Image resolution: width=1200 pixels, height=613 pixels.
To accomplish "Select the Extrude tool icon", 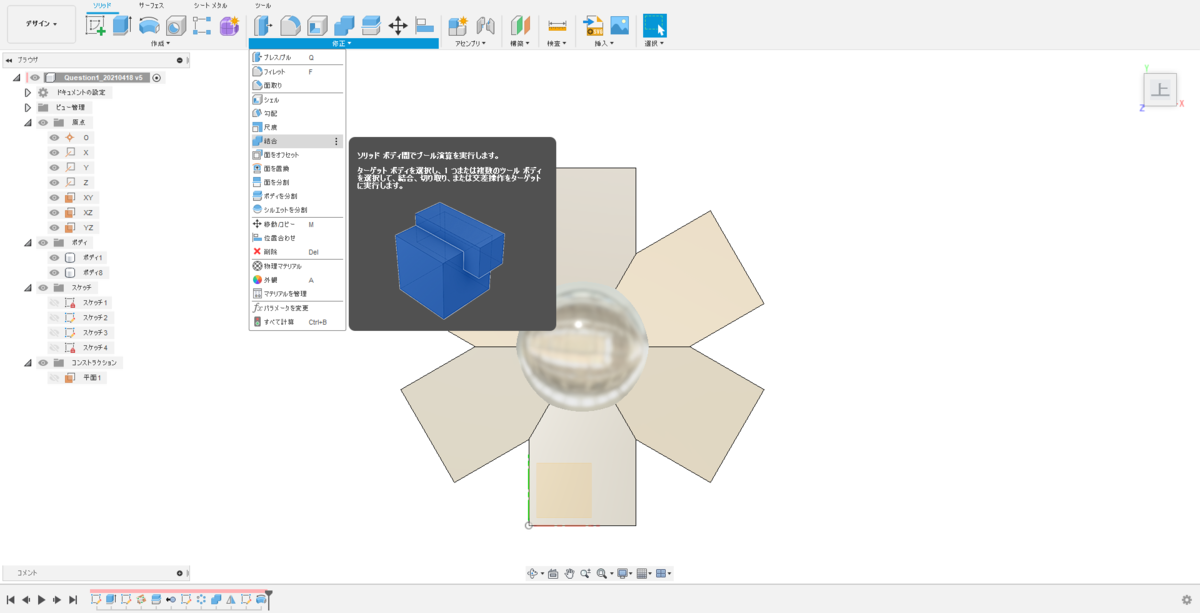I will click(x=122, y=26).
